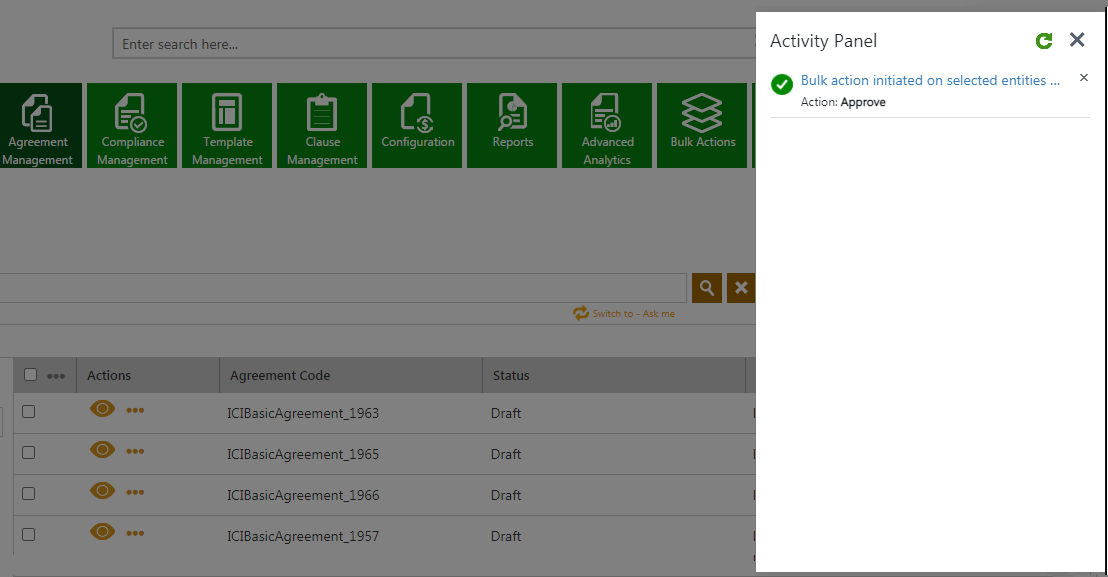Toggle the select-all checkbox in header
Screen dimensions: 1108x577
coord(30,375)
